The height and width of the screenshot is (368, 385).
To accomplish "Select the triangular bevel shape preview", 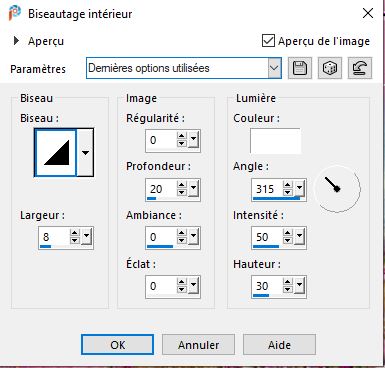I will point(56,152).
